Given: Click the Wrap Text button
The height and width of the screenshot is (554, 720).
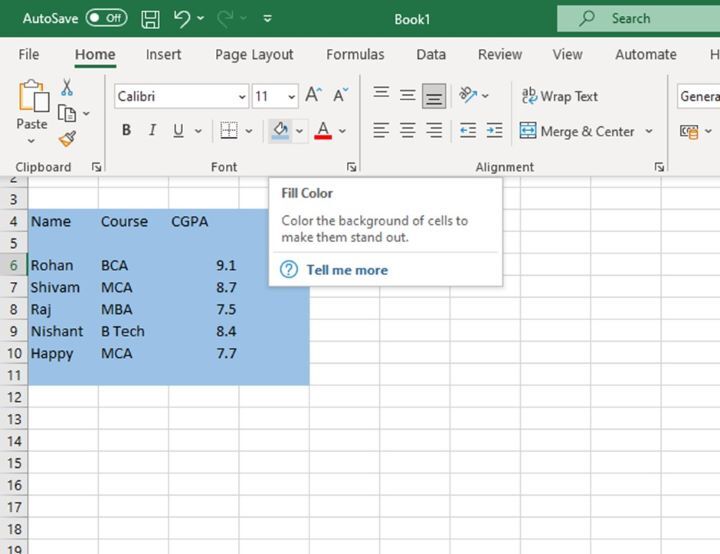Looking at the screenshot, I should coord(559,96).
